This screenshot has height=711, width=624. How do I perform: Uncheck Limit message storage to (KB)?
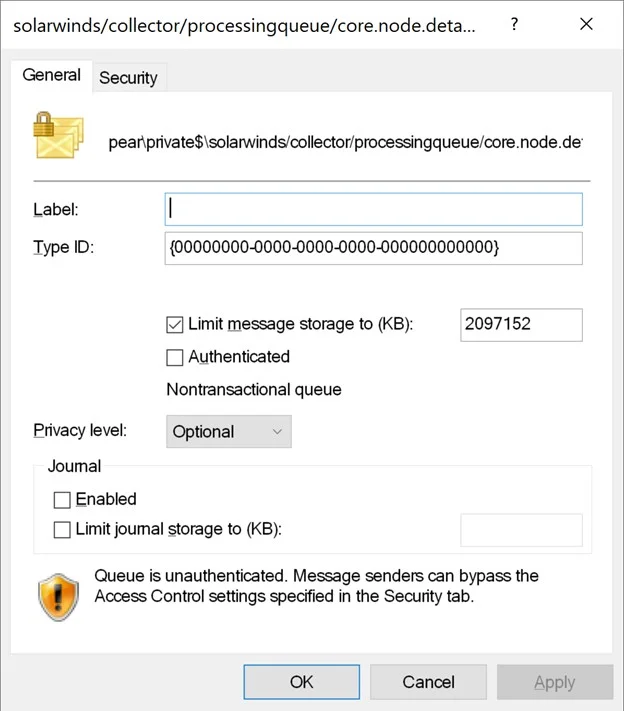pos(175,325)
